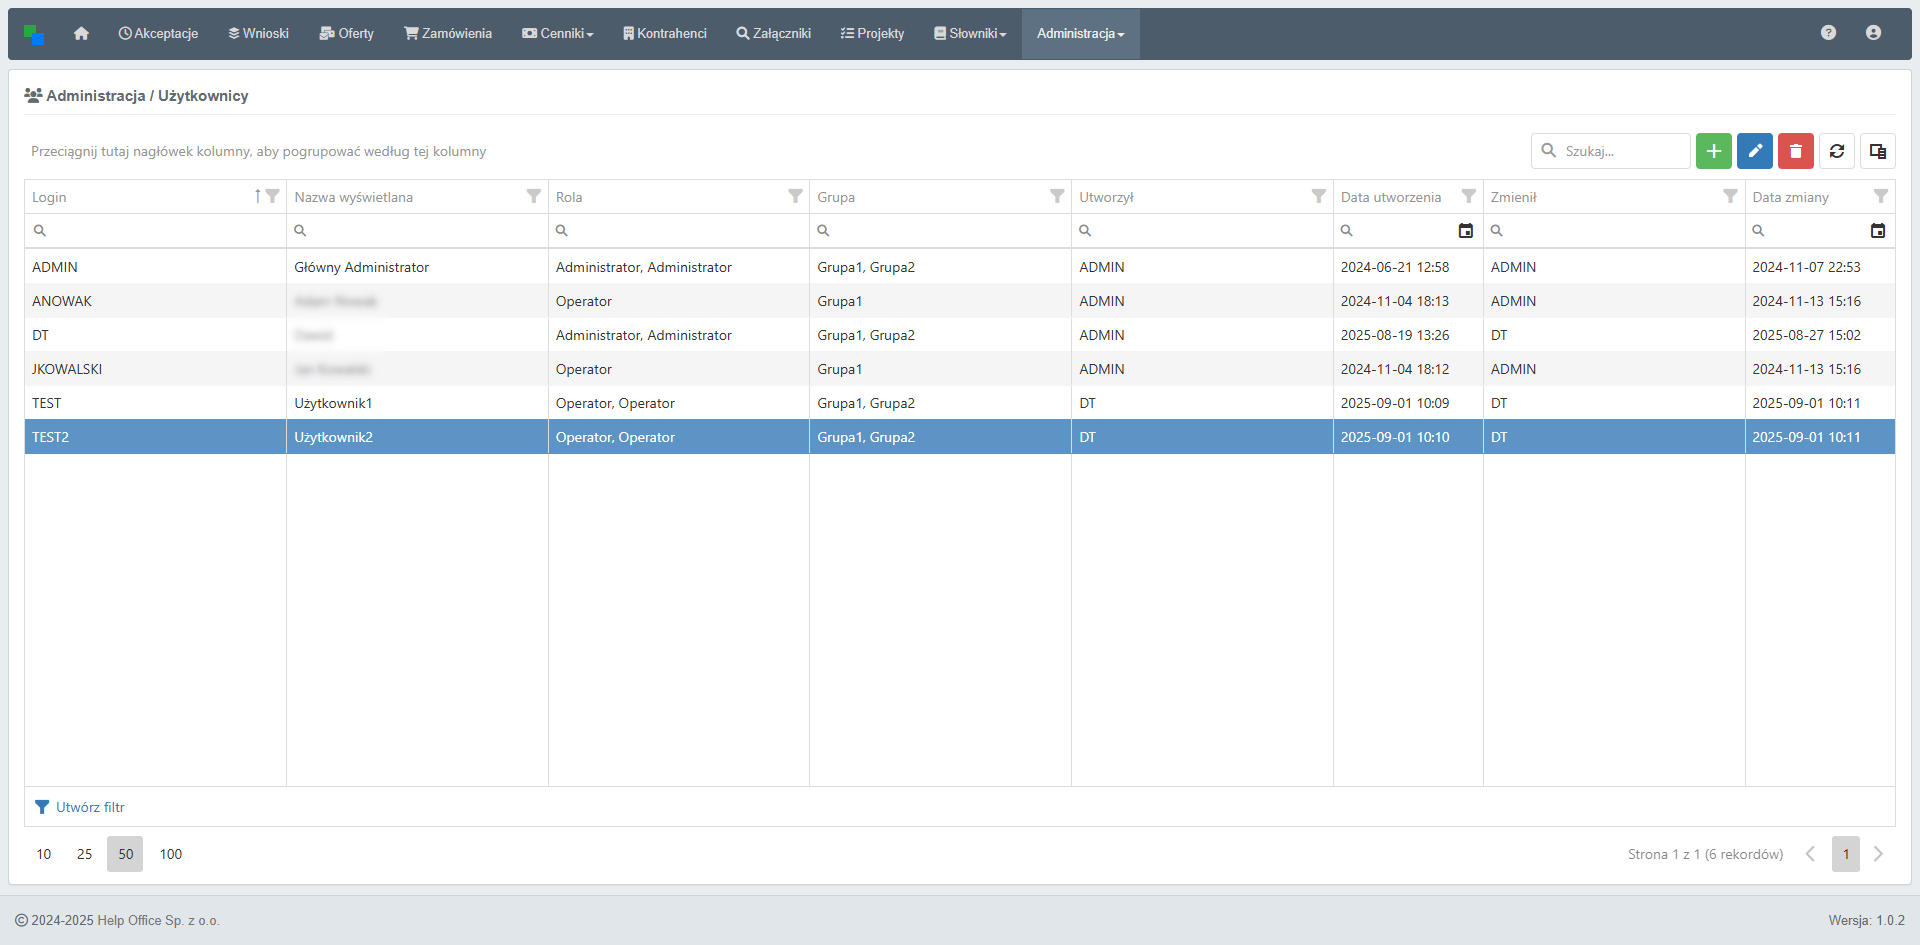Refresh the users grid
Viewport: 1920px width, 945px height.
tap(1836, 151)
